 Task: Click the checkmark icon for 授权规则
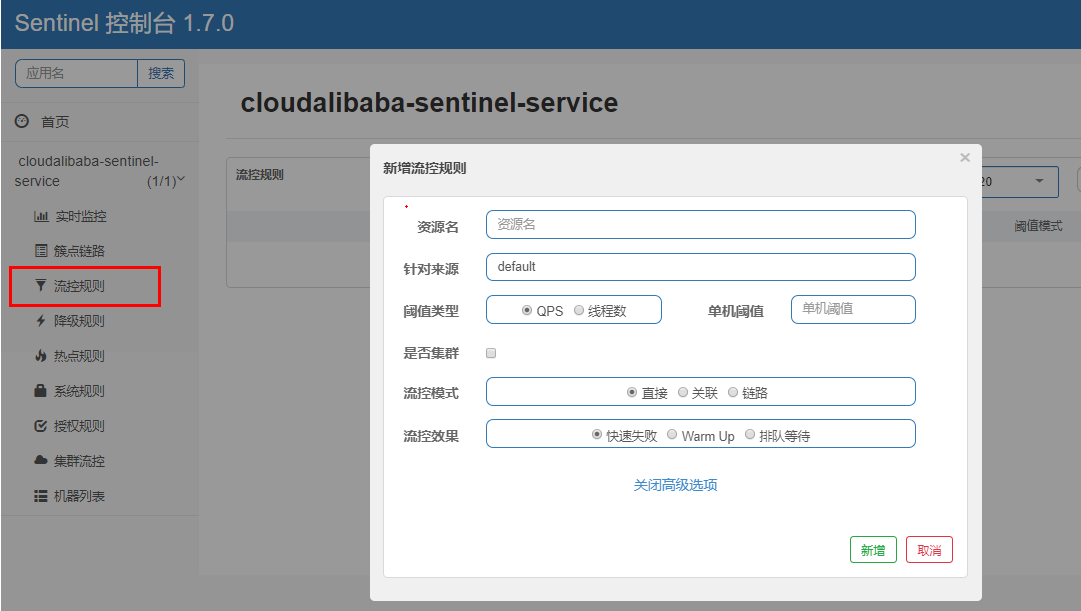(x=41, y=426)
